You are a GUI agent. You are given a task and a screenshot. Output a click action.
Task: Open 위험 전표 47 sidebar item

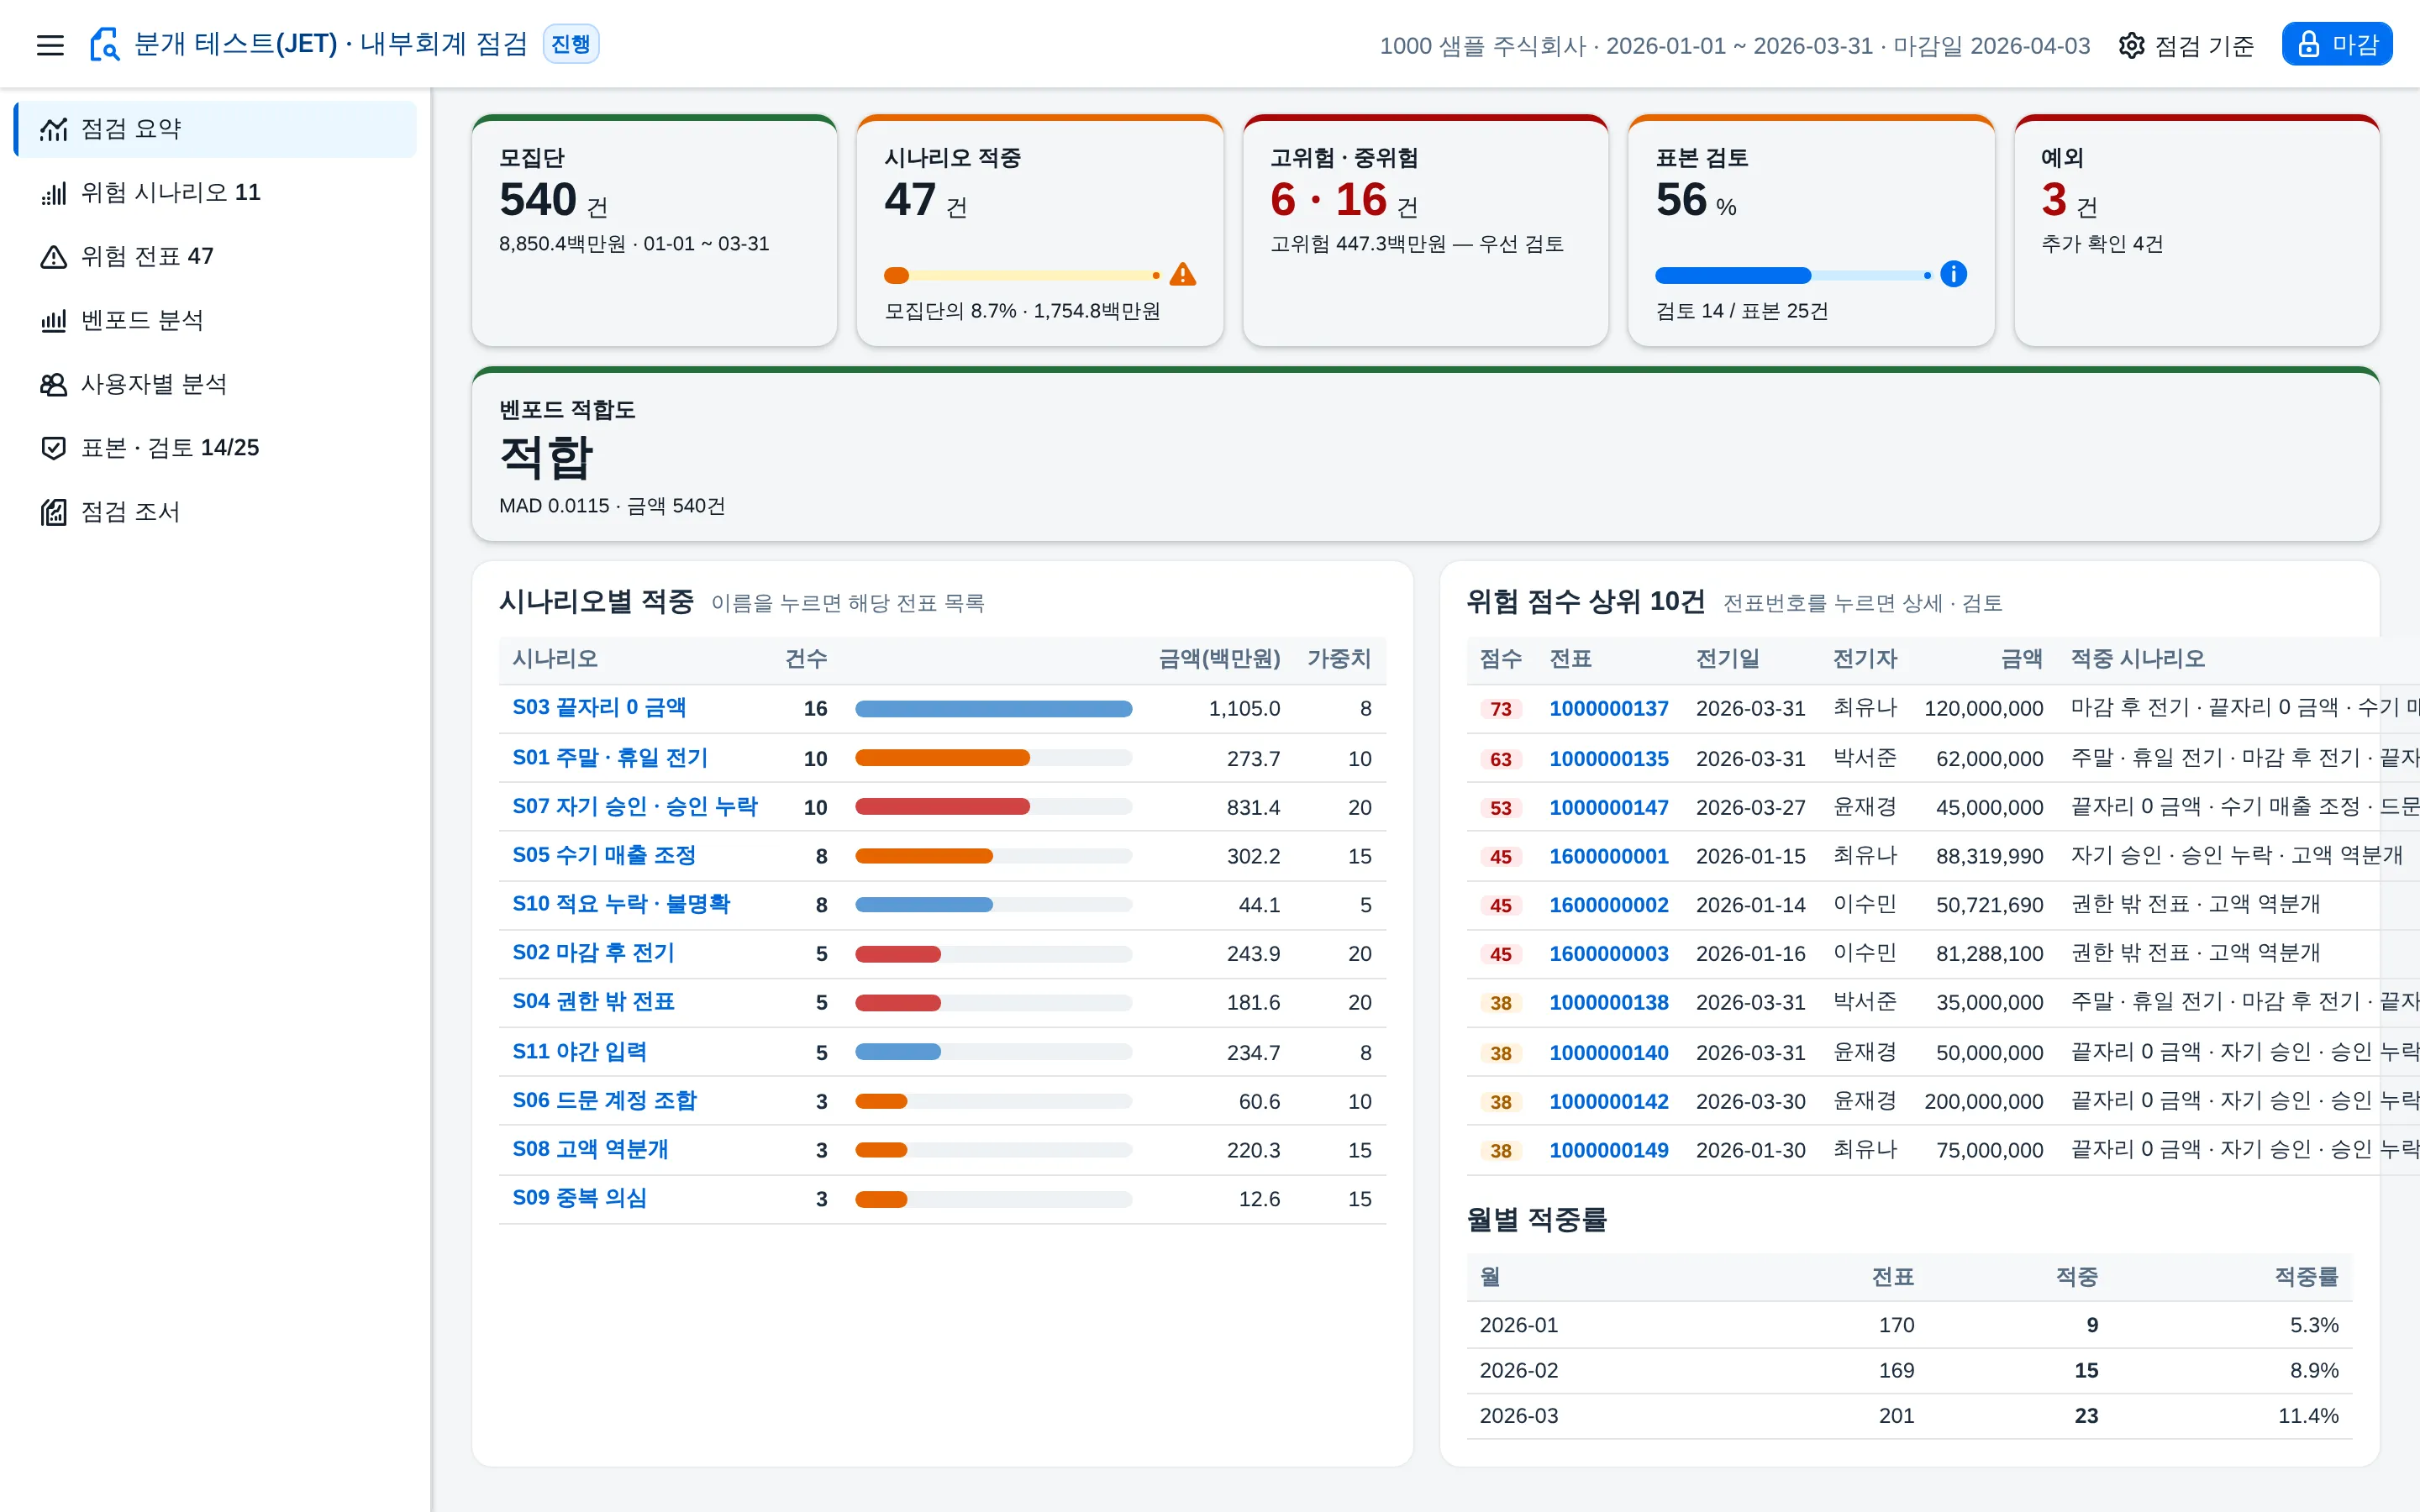(x=215, y=257)
